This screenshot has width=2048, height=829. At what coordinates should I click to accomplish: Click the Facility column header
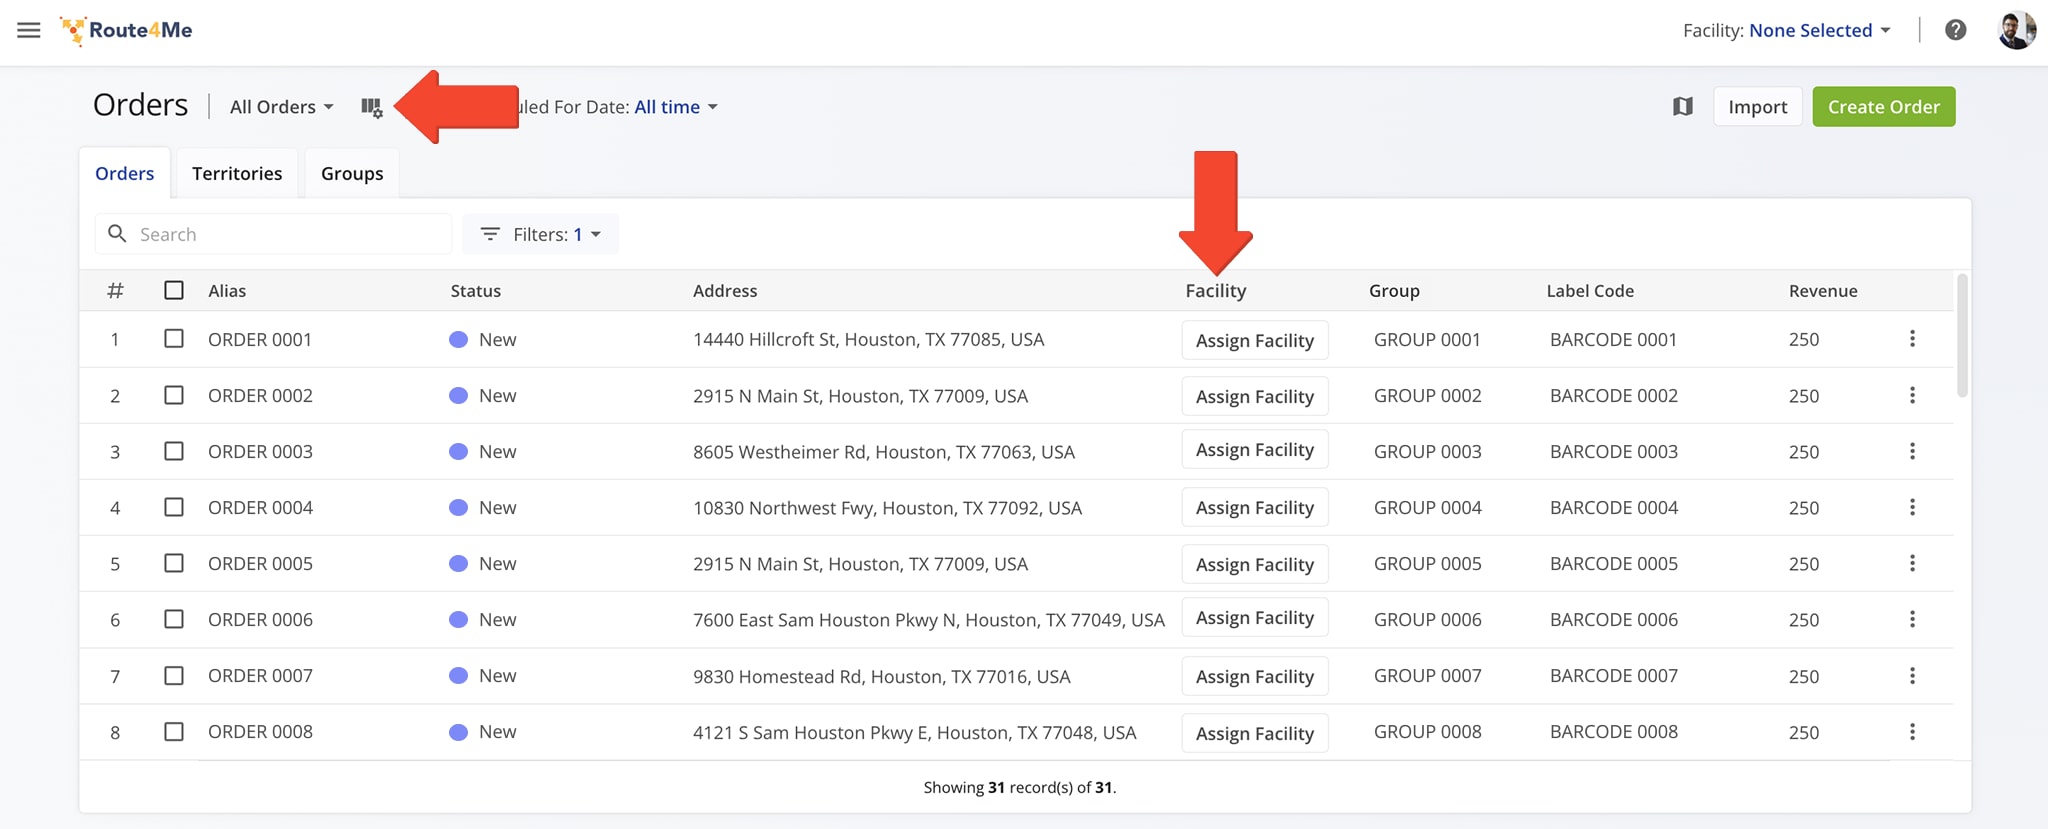click(x=1216, y=291)
